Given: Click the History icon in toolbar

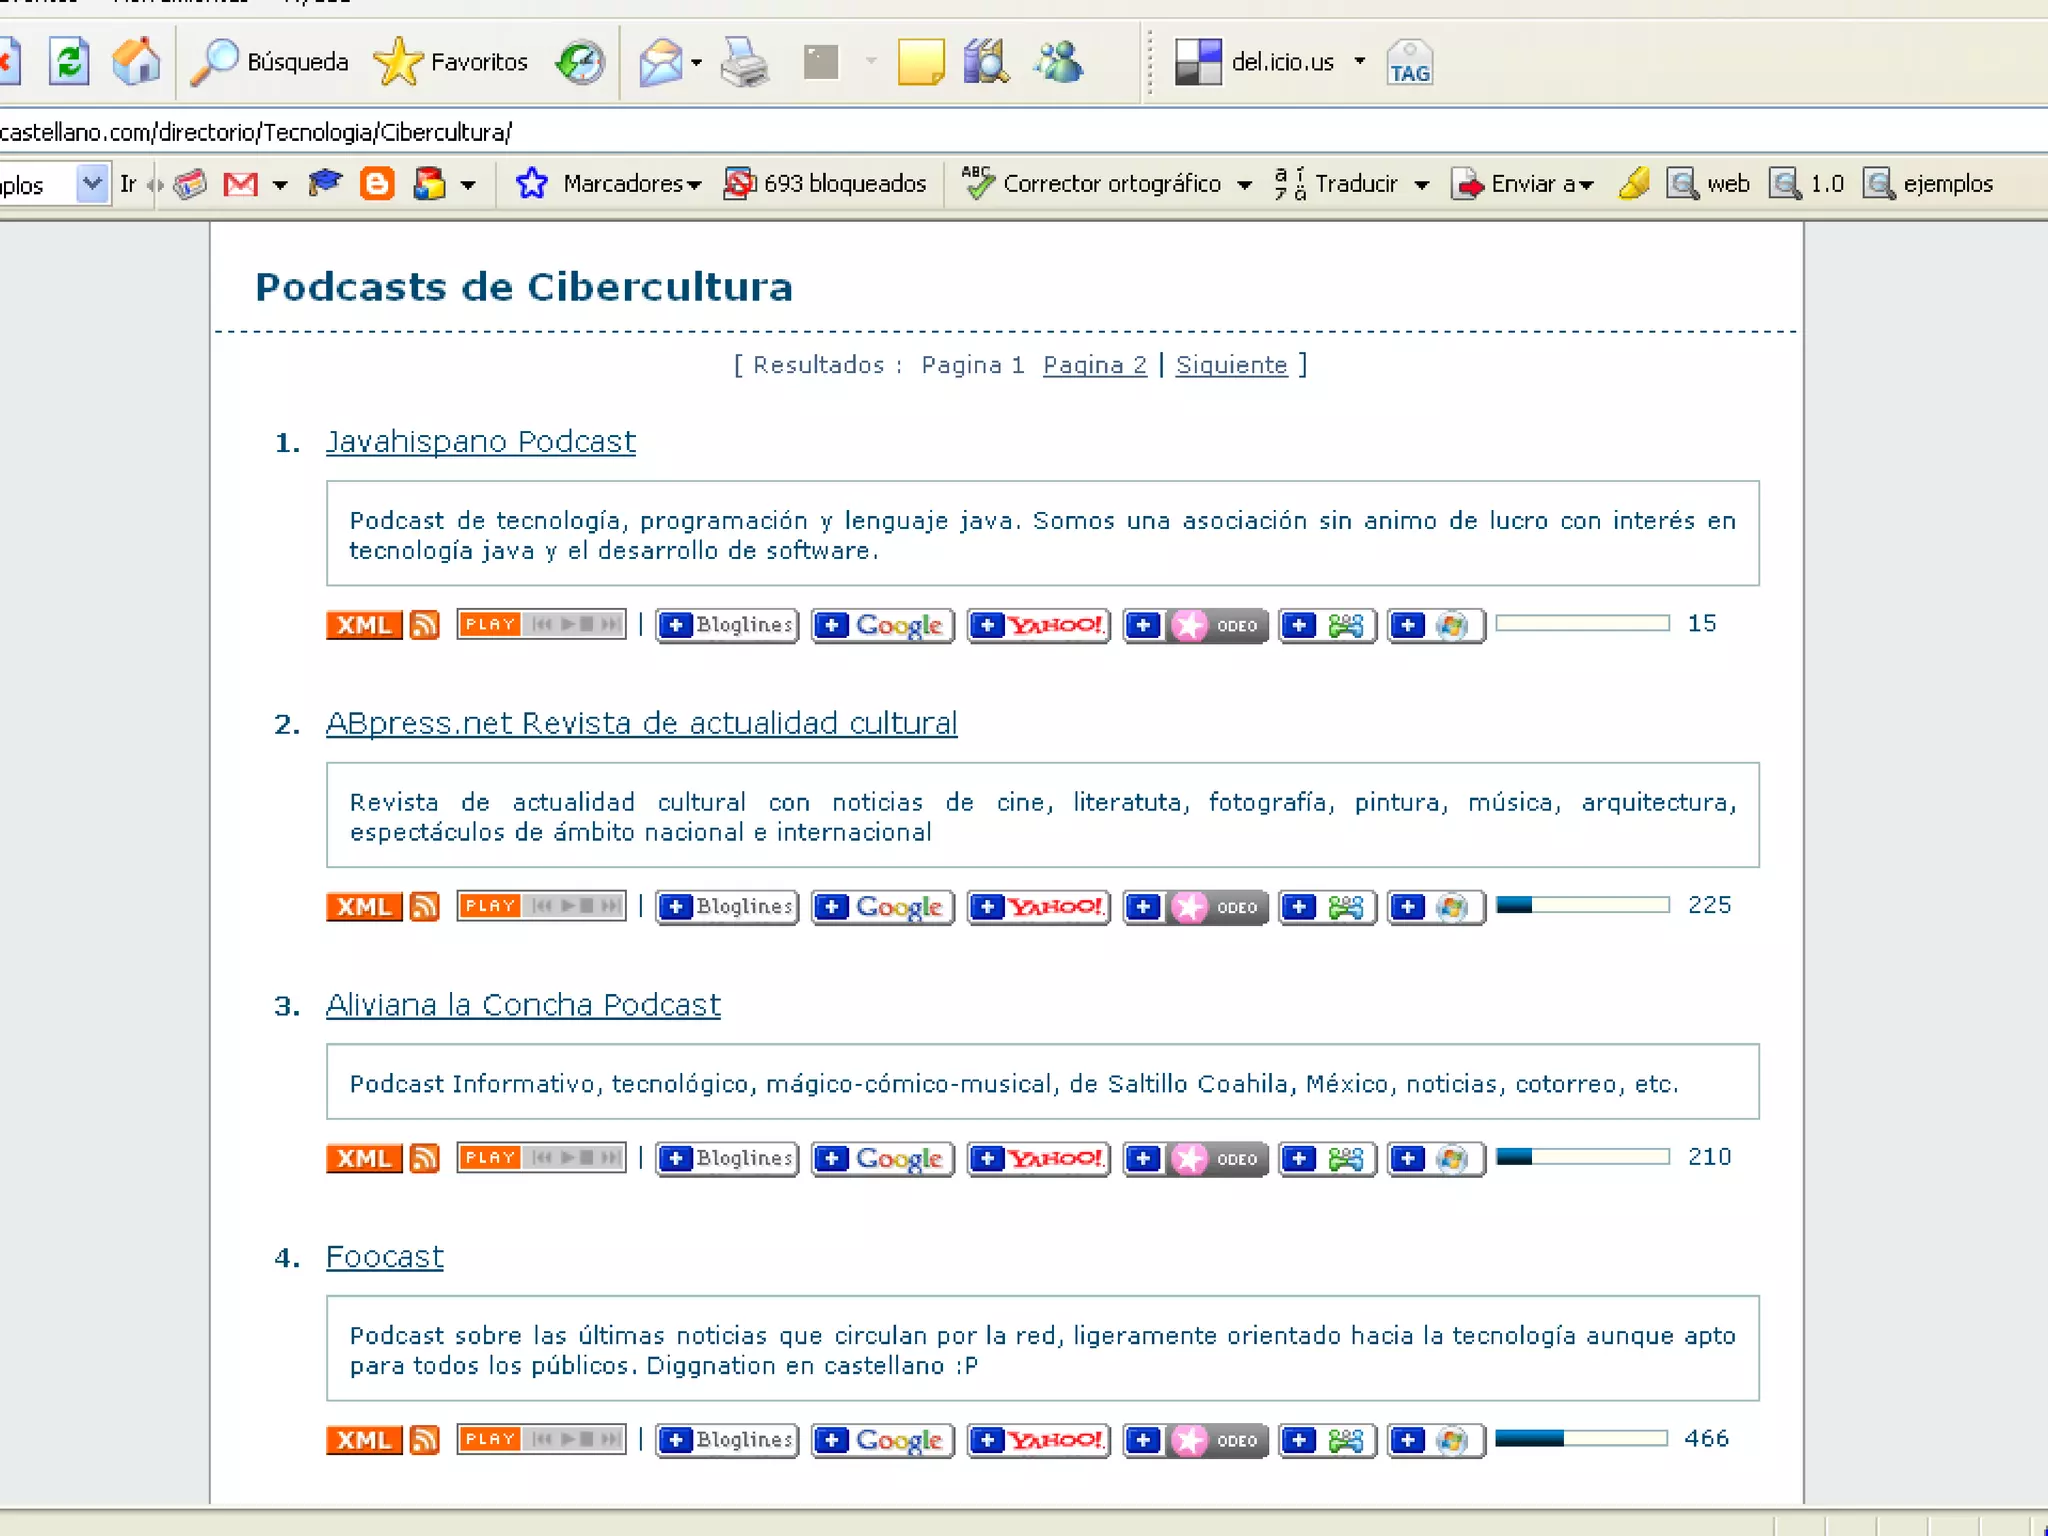Looking at the screenshot, I should pos(580,62).
